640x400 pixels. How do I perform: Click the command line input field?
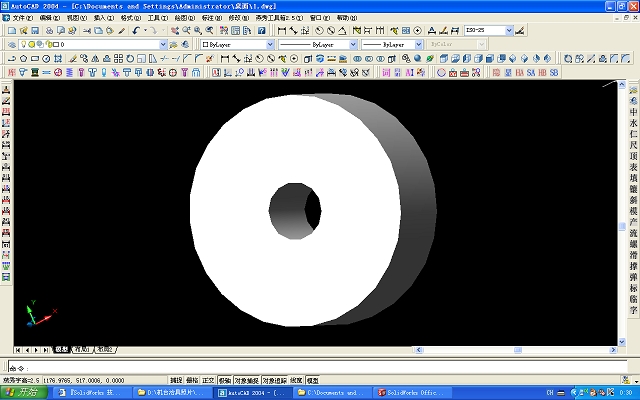[318, 367]
